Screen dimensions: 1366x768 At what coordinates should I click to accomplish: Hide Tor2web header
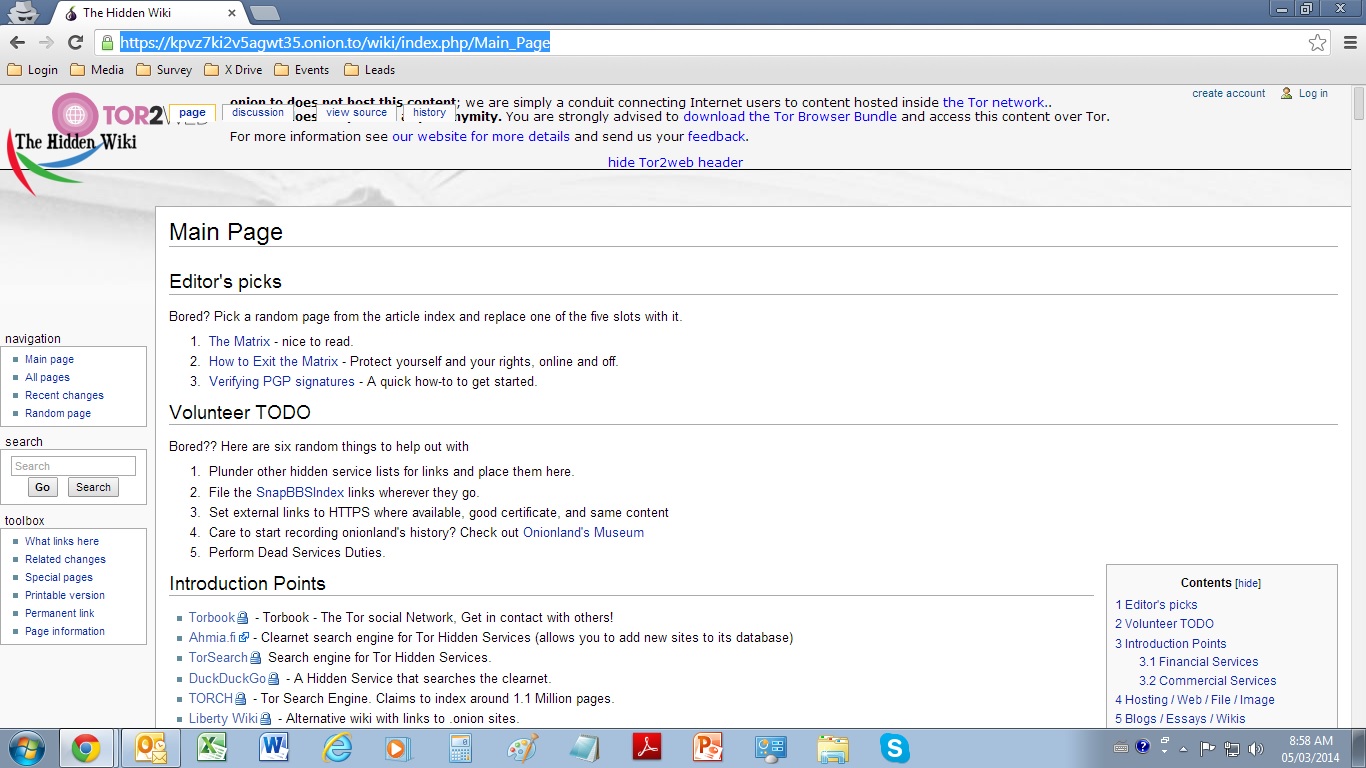[x=675, y=162]
